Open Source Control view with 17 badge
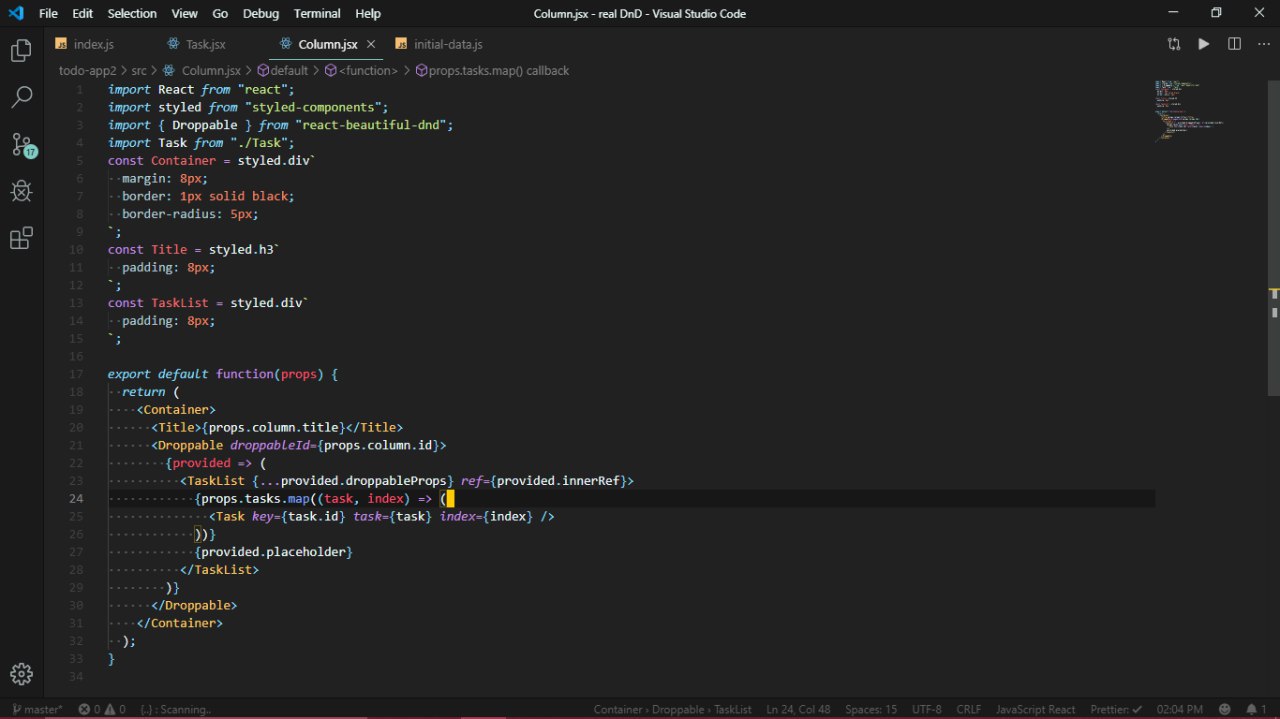The width and height of the screenshot is (1280, 719). click(x=21, y=144)
